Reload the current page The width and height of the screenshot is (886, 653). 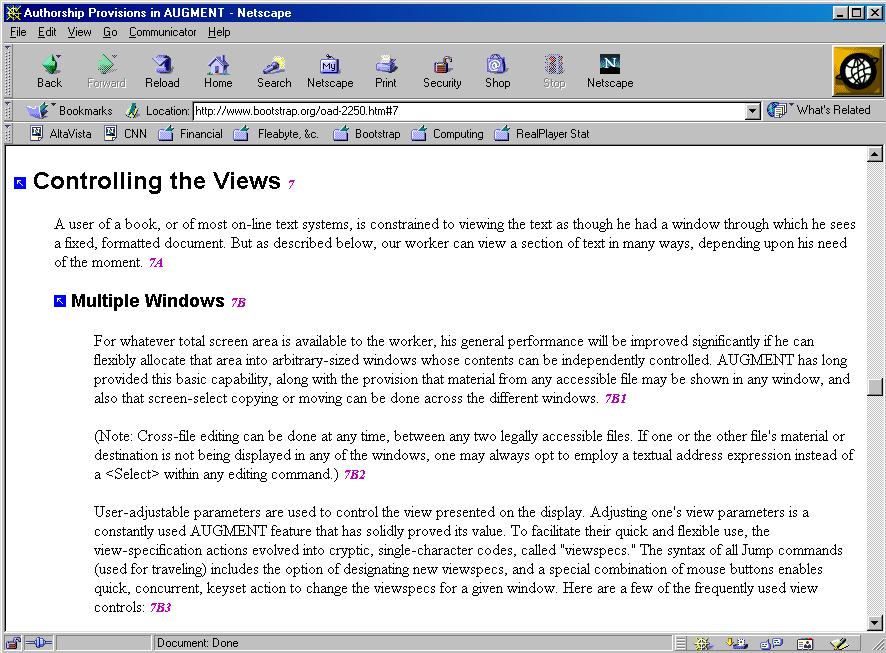(162, 72)
